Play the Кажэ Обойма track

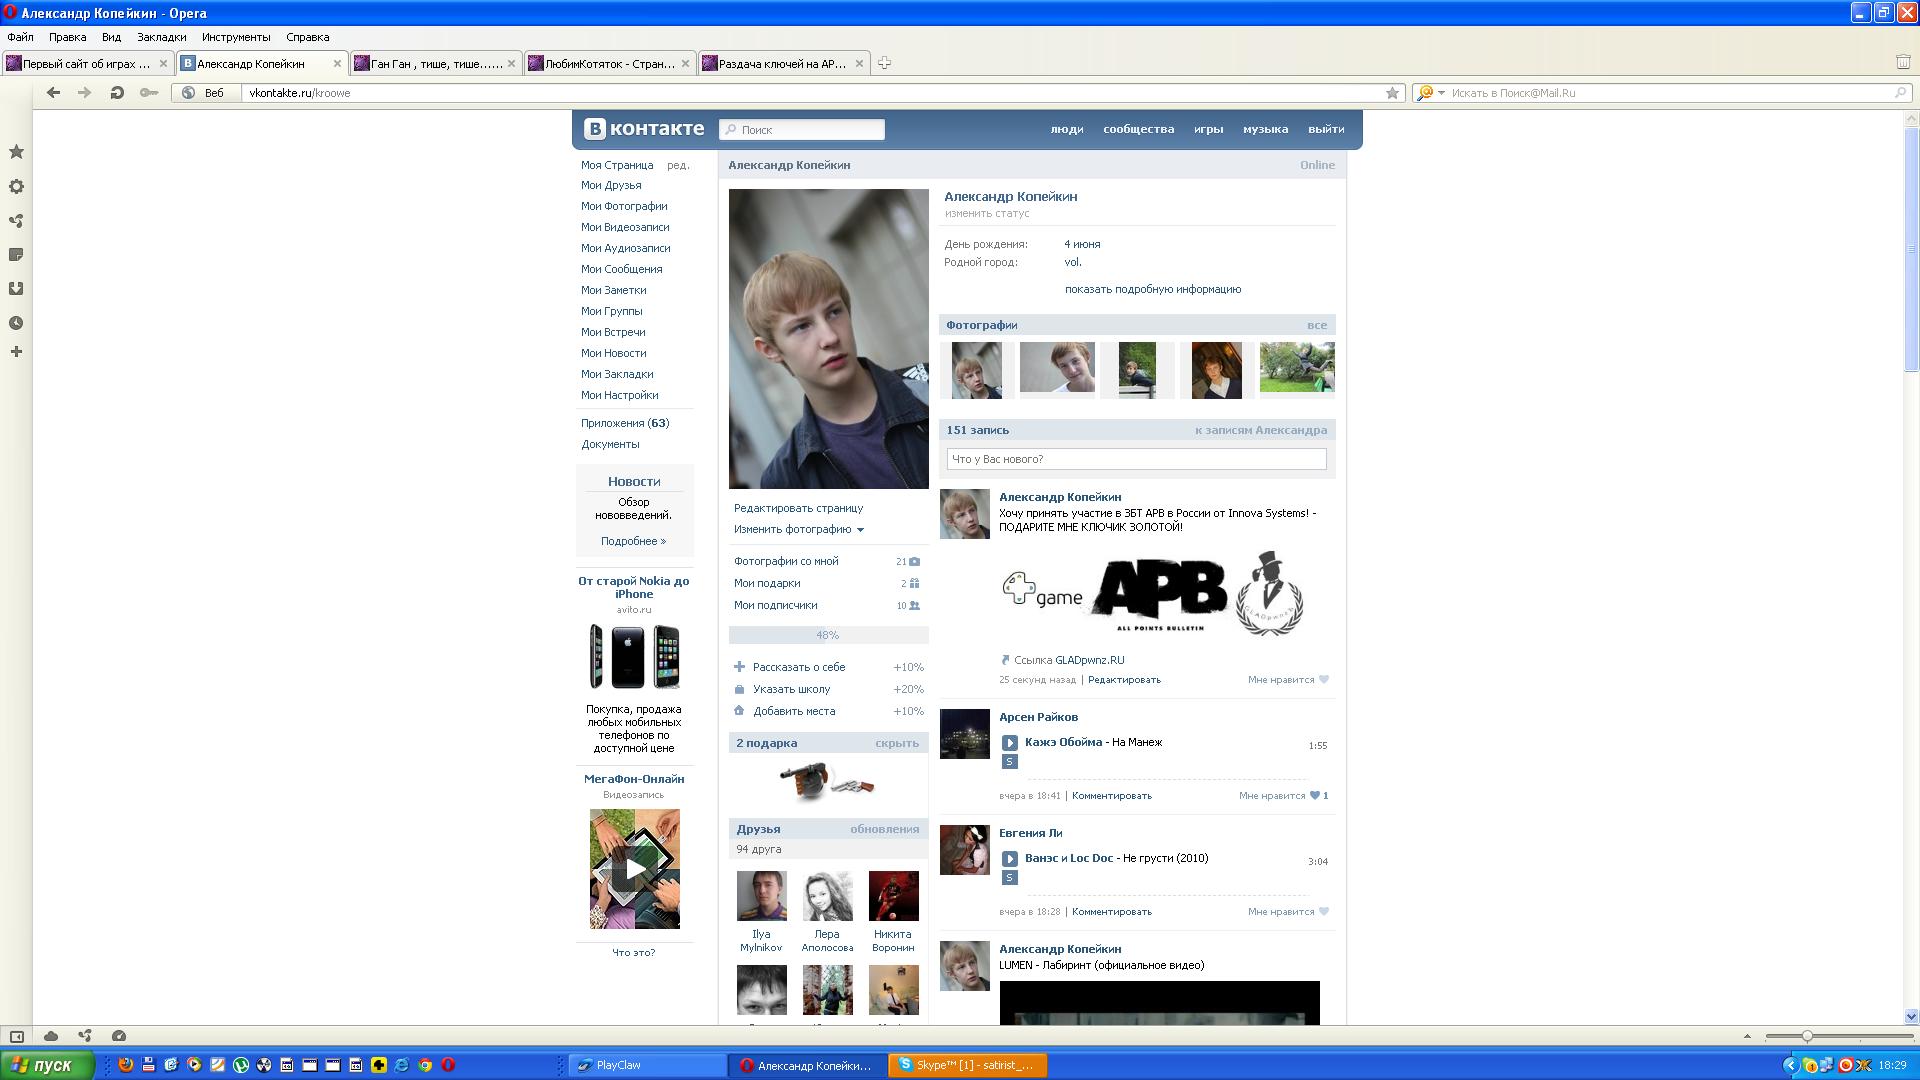pyautogui.click(x=1010, y=743)
